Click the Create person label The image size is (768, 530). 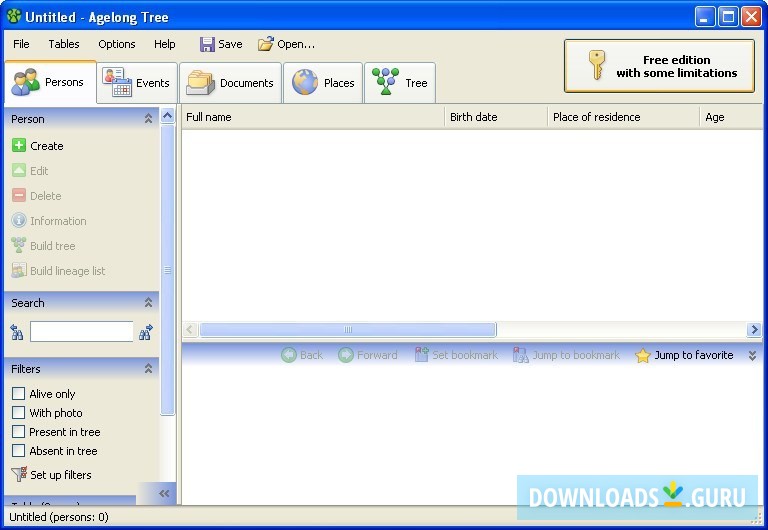(47, 146)
